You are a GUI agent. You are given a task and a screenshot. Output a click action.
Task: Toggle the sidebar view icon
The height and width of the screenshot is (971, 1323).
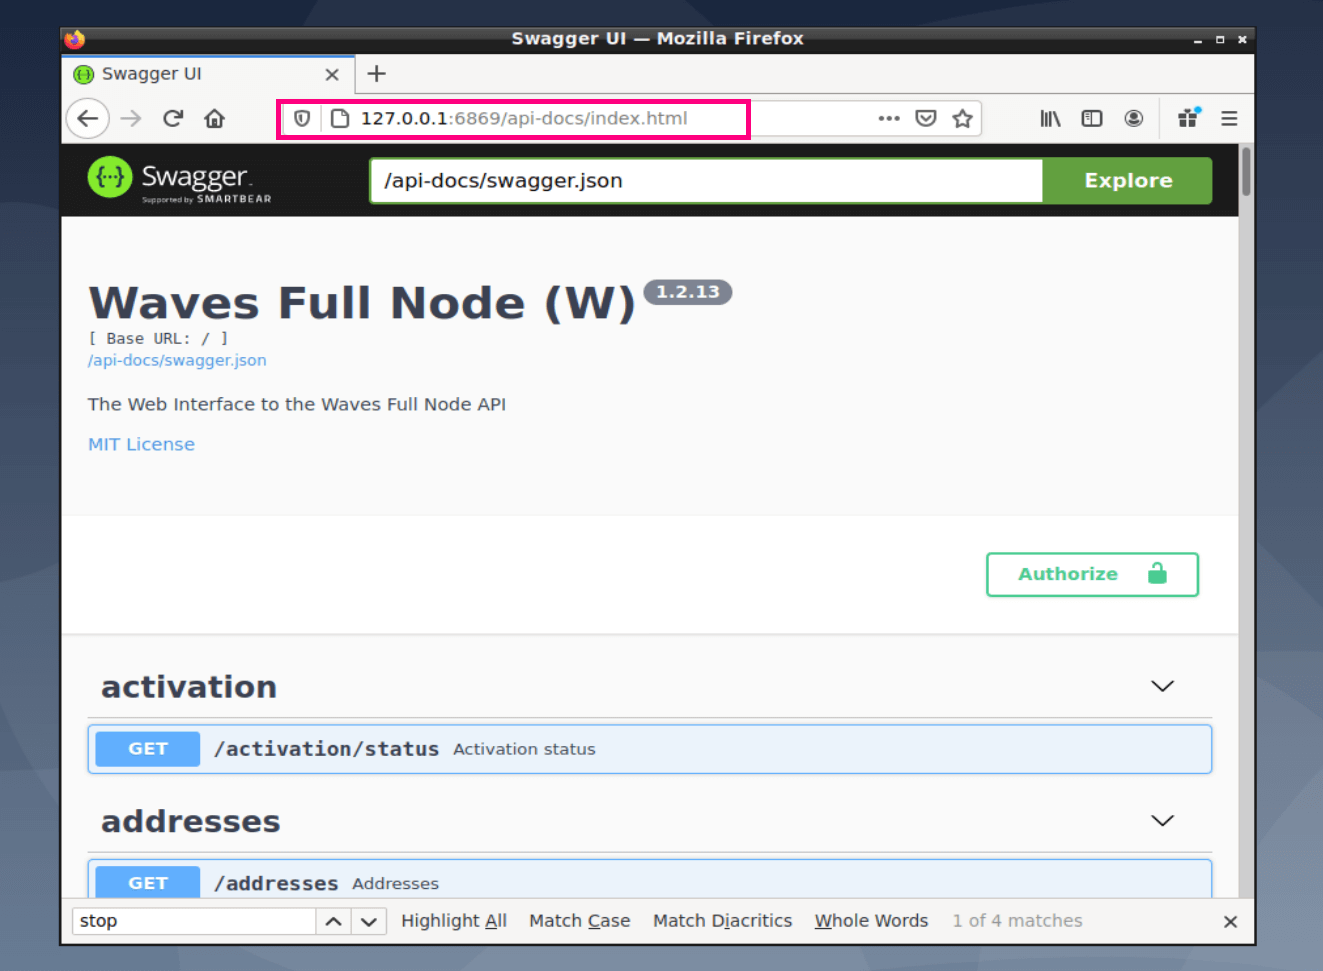pos(1092,118)
